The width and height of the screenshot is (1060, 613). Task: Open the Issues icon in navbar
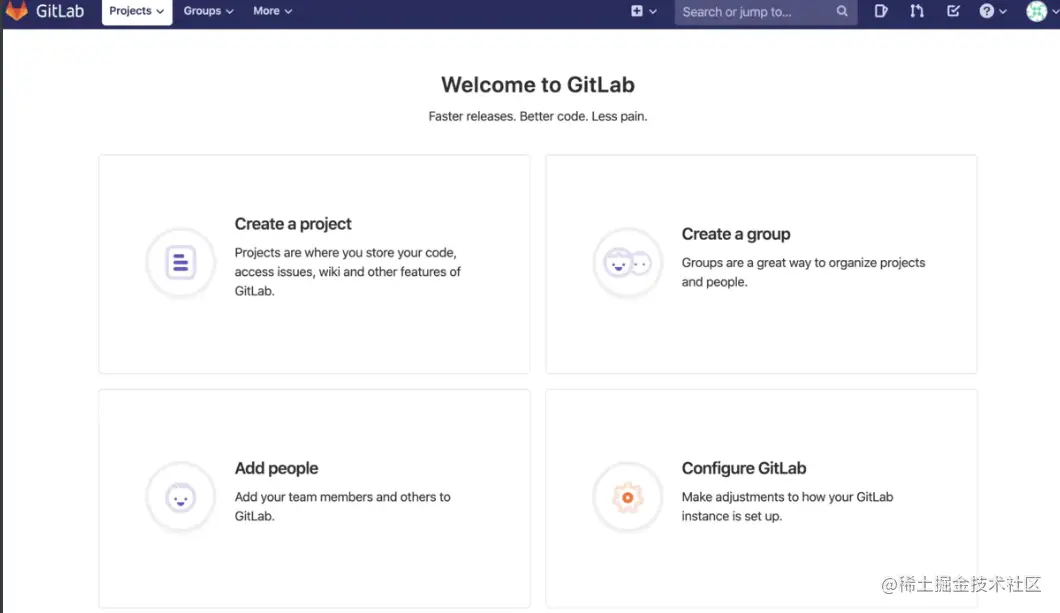(881, 12)
